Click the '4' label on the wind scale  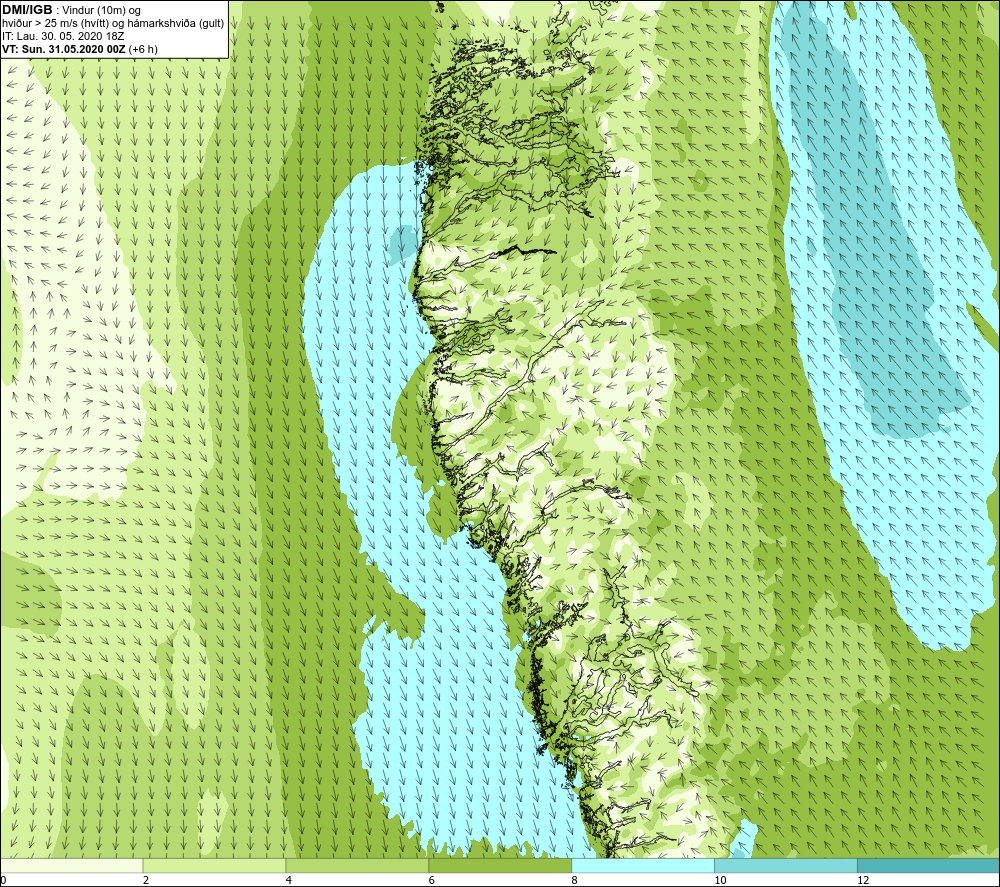tap(289, 881)
